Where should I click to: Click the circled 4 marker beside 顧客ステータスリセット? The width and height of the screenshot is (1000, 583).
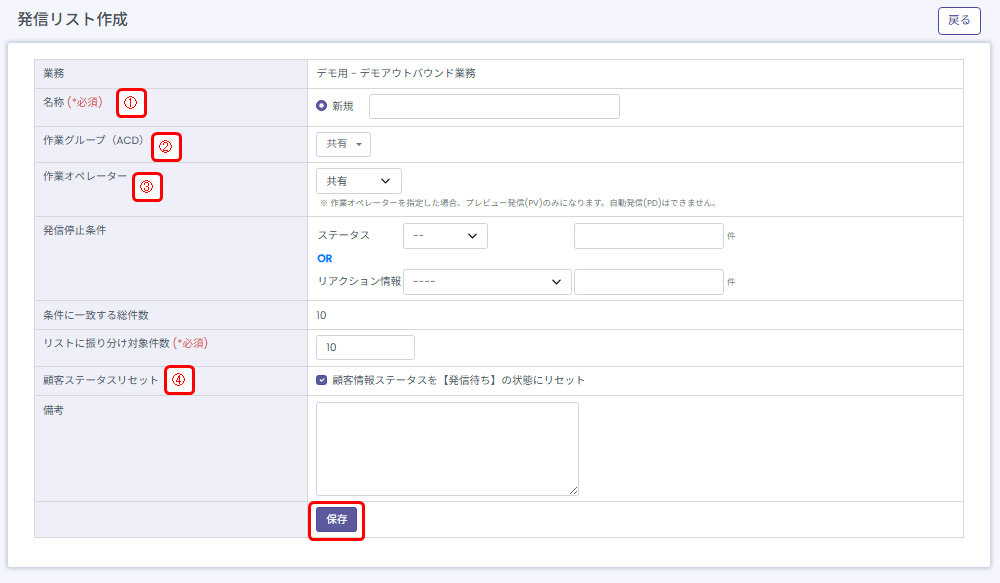179,380
